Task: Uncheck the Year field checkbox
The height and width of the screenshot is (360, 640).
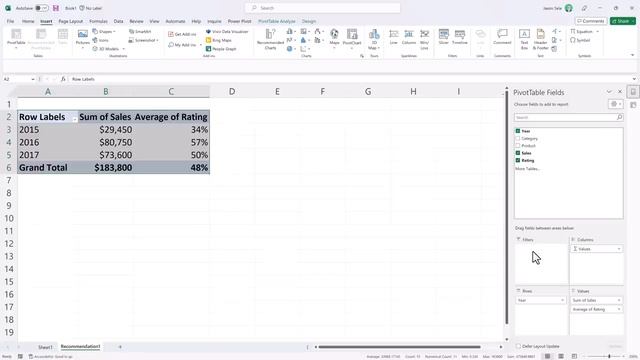Action: click(x=518, y=131)
